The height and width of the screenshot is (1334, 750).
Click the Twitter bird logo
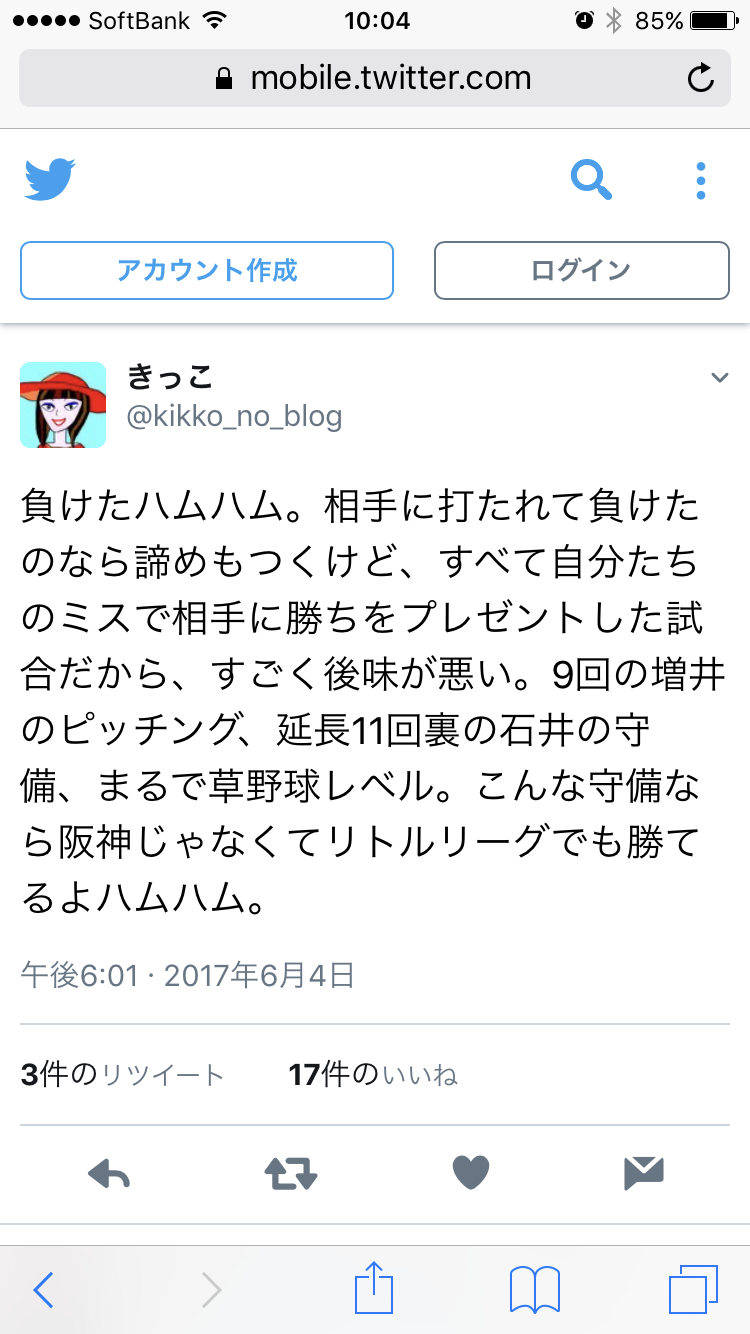tap(50, 180)
